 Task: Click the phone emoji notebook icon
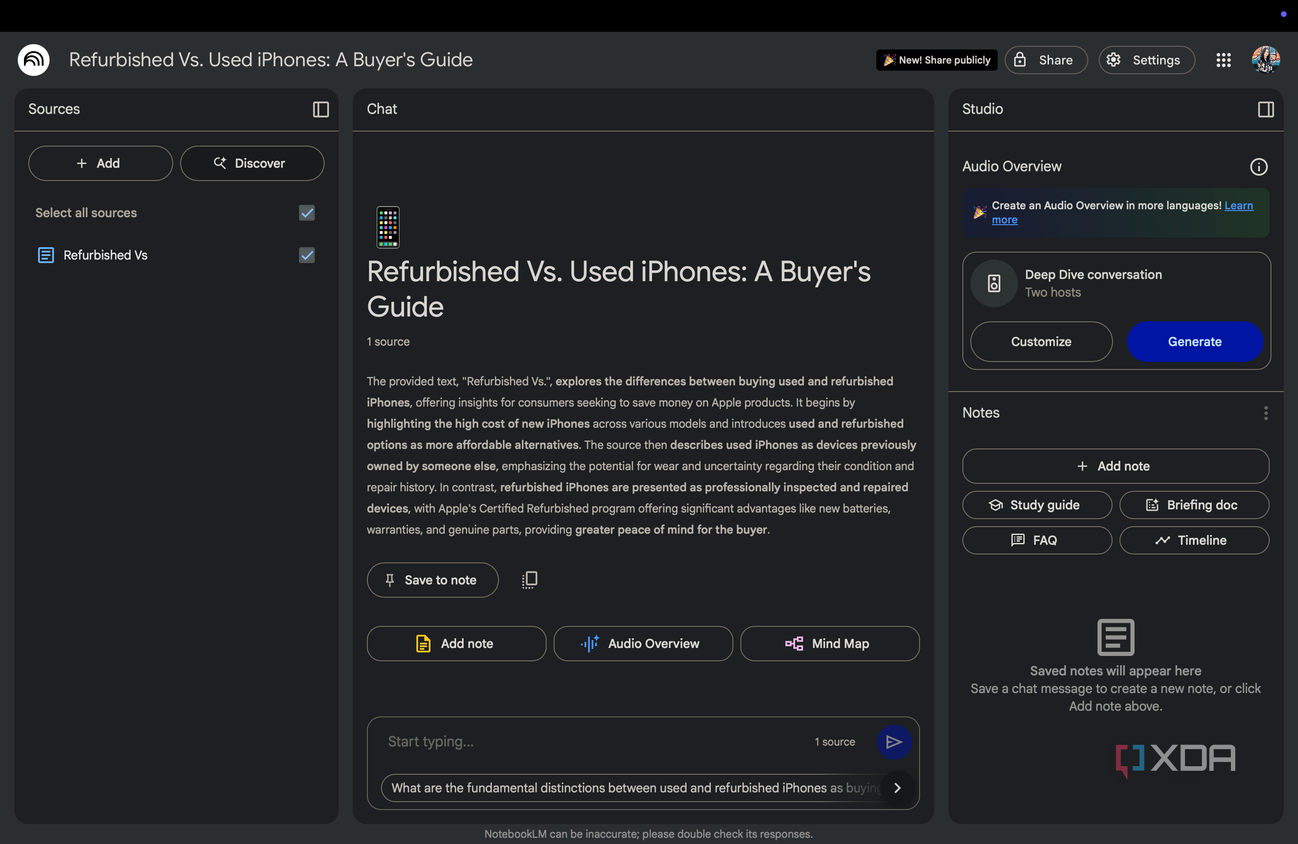click(x=388, y=227)
